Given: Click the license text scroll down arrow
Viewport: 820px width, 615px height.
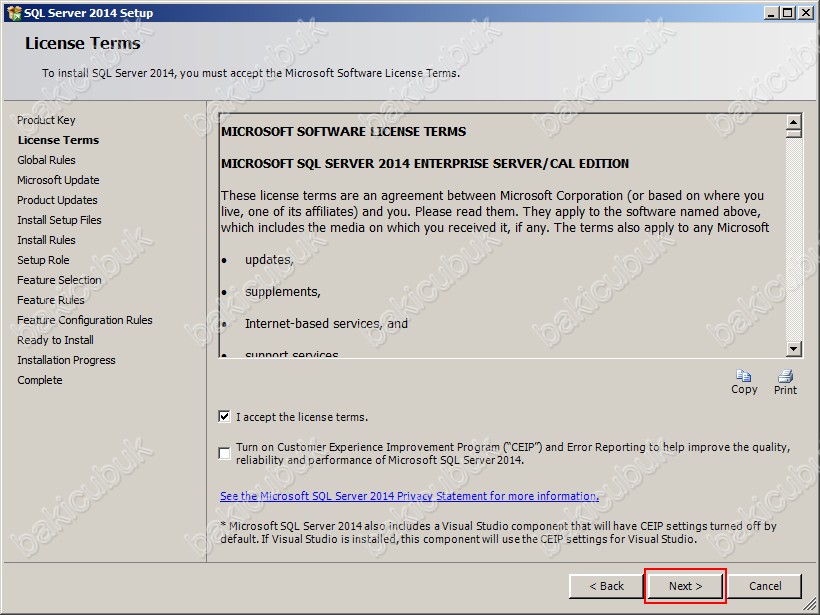Looking at the screenshot, I should (x=793, y=349).
